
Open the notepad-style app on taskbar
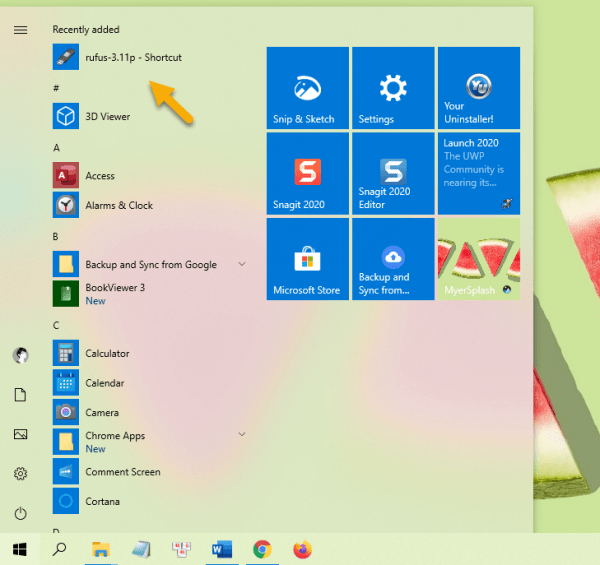pos(141,549)
